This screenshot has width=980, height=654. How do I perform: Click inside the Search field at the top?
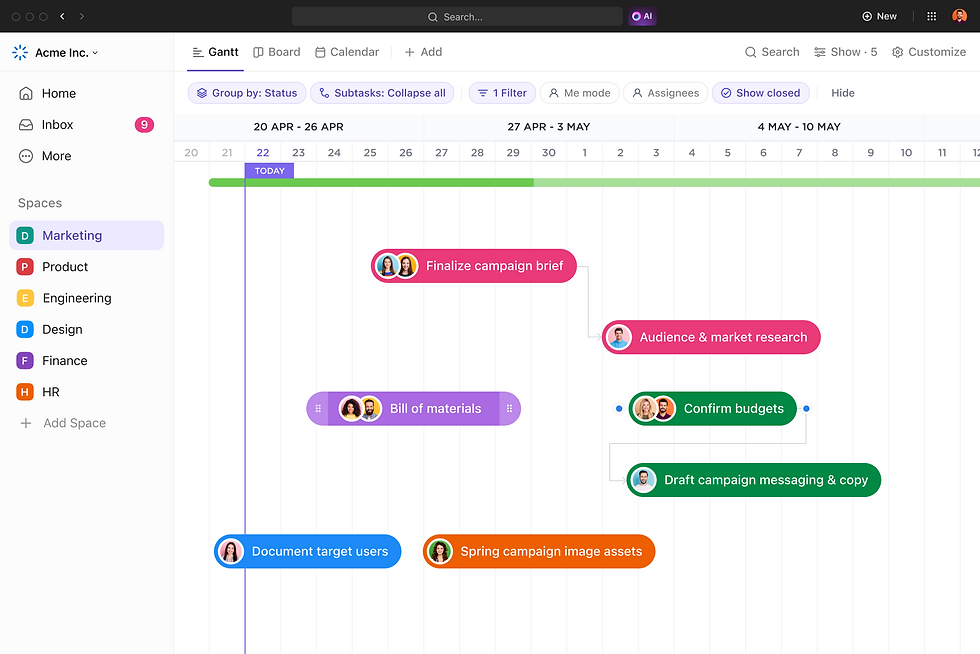(457, 16)
